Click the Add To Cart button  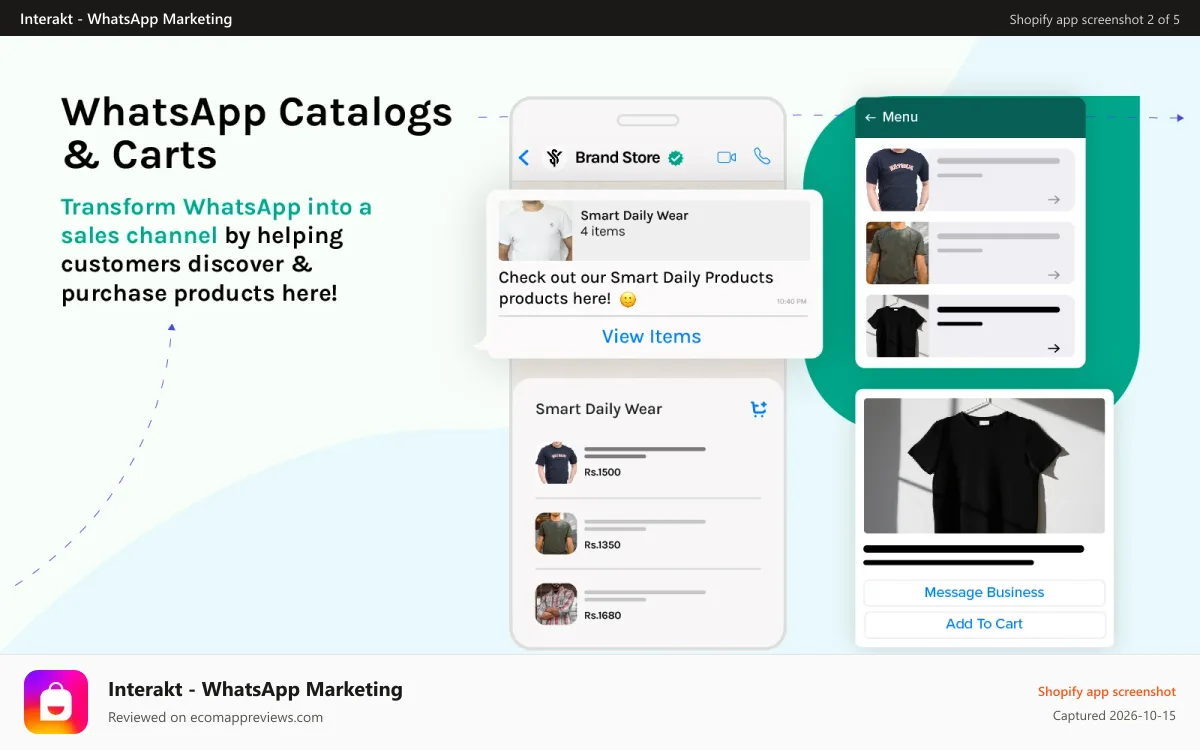click(984, 624)
